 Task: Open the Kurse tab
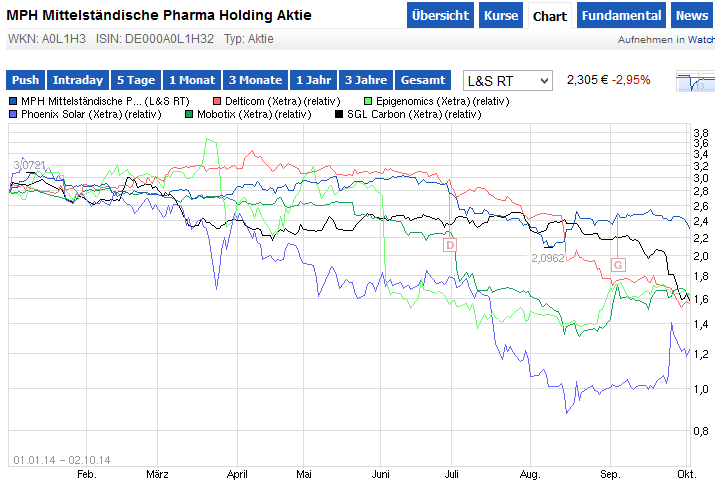[x=500, y=16]
